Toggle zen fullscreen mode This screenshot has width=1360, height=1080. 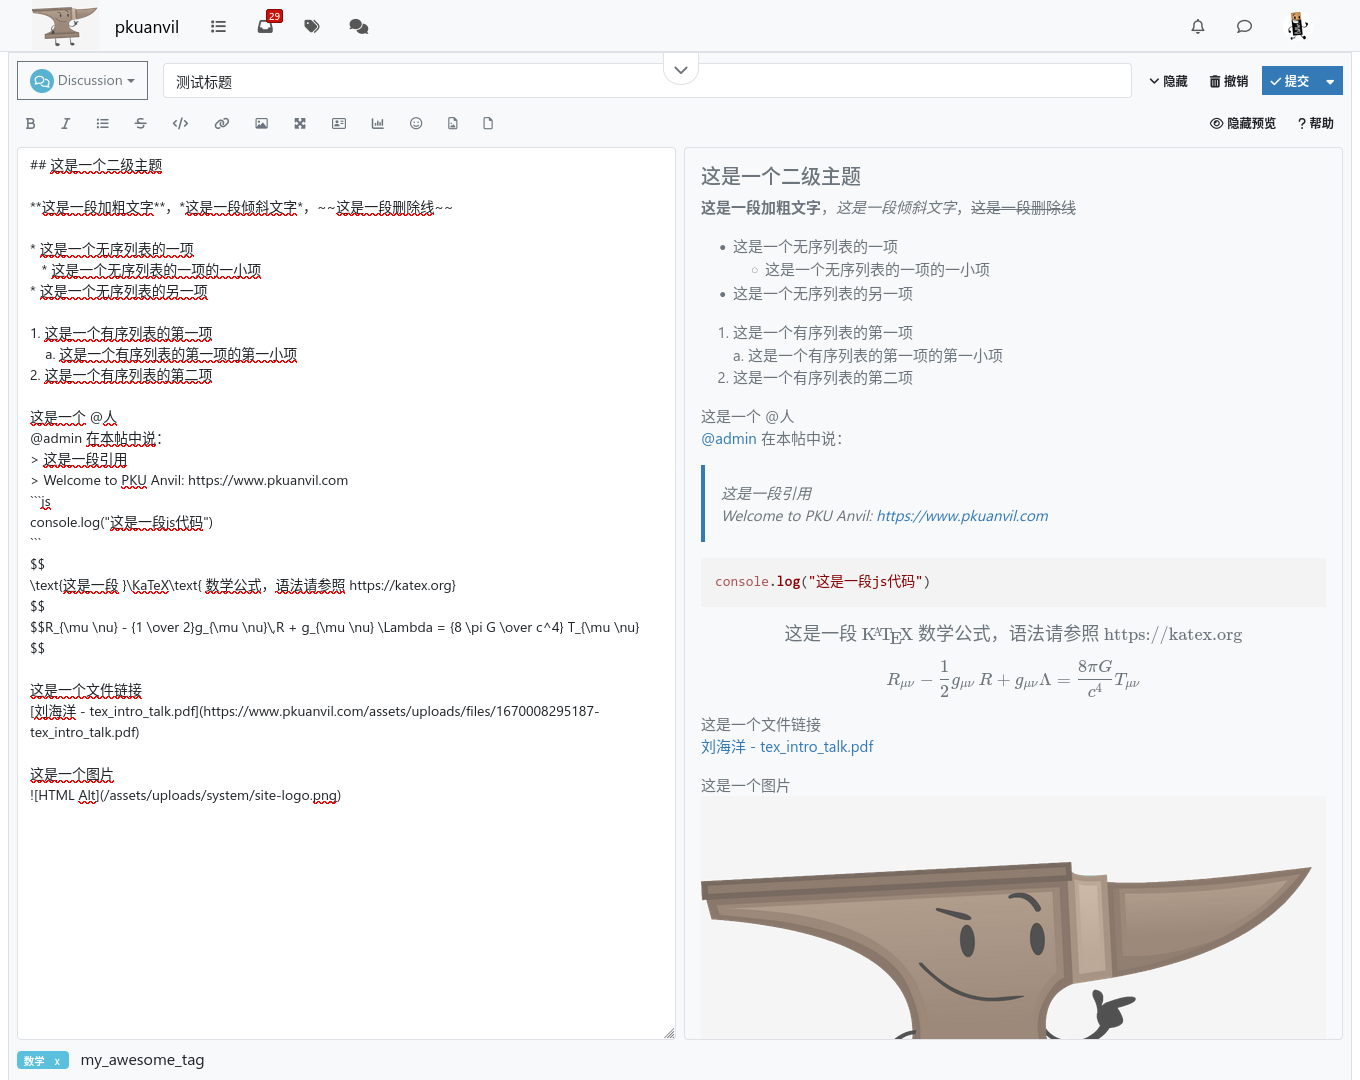pos(300,124)
